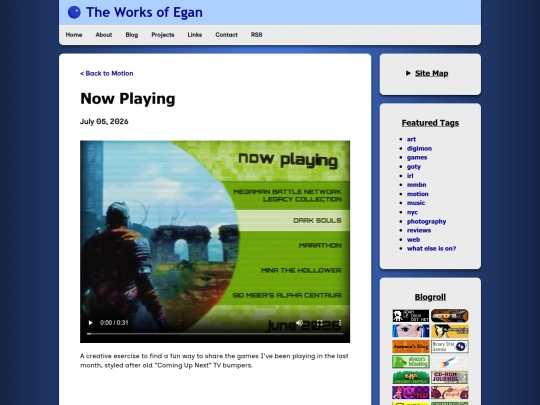Open the 'music' tag link
This screenshot has width=540, height=405.
pyautogui.click(x=416, y=203)
